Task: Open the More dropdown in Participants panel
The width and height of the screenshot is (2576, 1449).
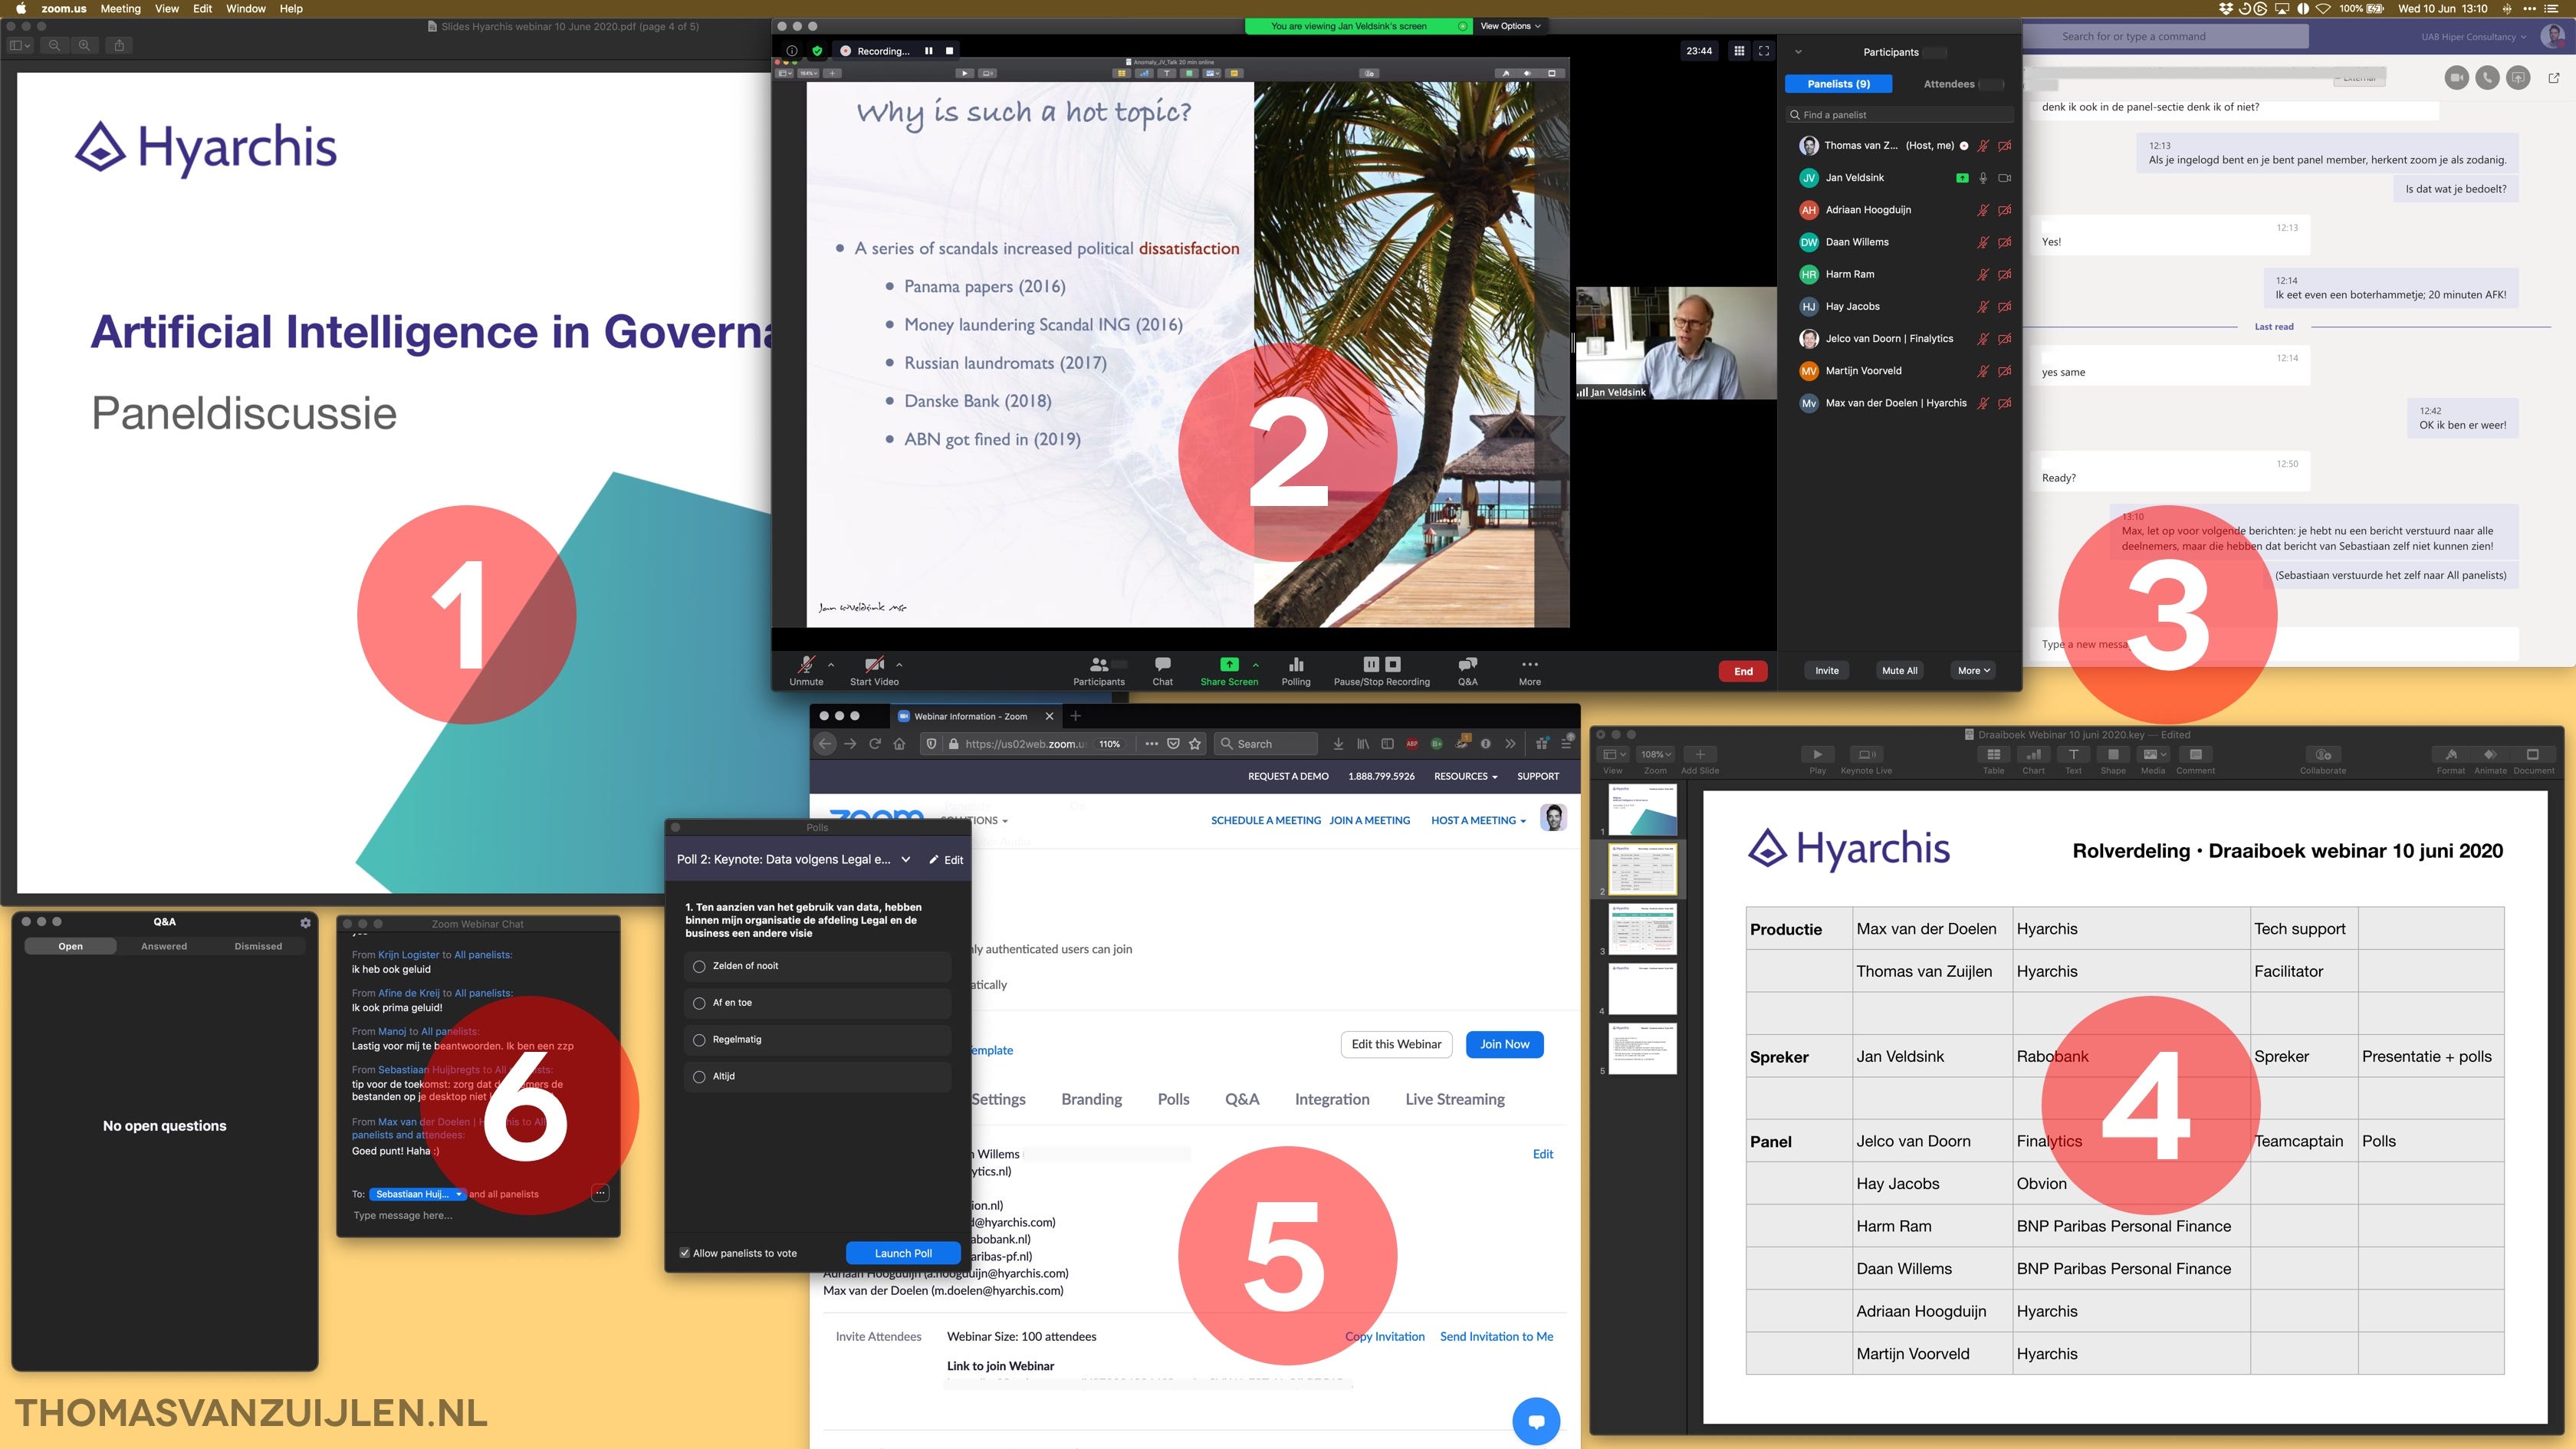Action: 1973,671
